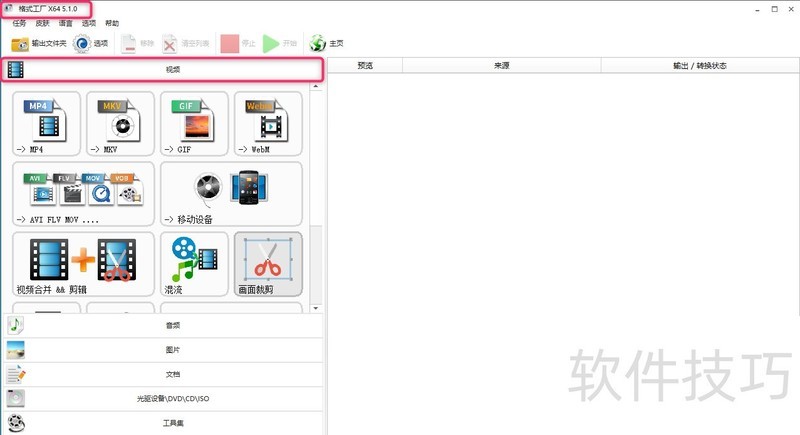Viewport: 800px width, 435px height.
Task: Click the 输出 / 转换状态 column header
Action: point(700,66)
